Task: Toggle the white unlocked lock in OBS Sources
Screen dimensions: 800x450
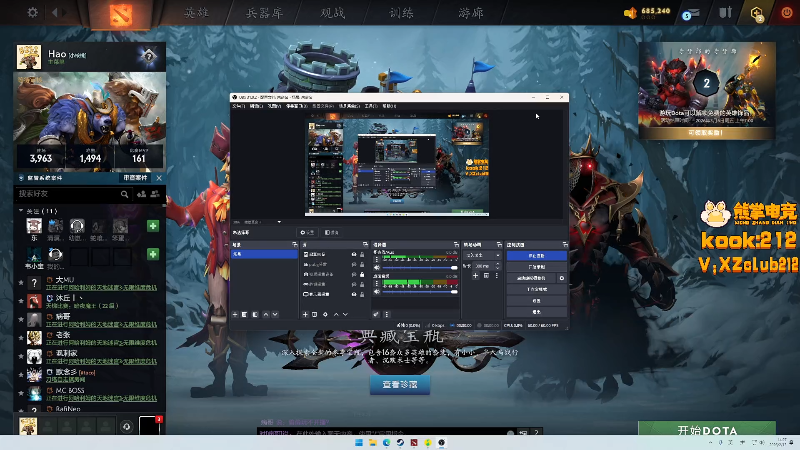Action: 362,274
